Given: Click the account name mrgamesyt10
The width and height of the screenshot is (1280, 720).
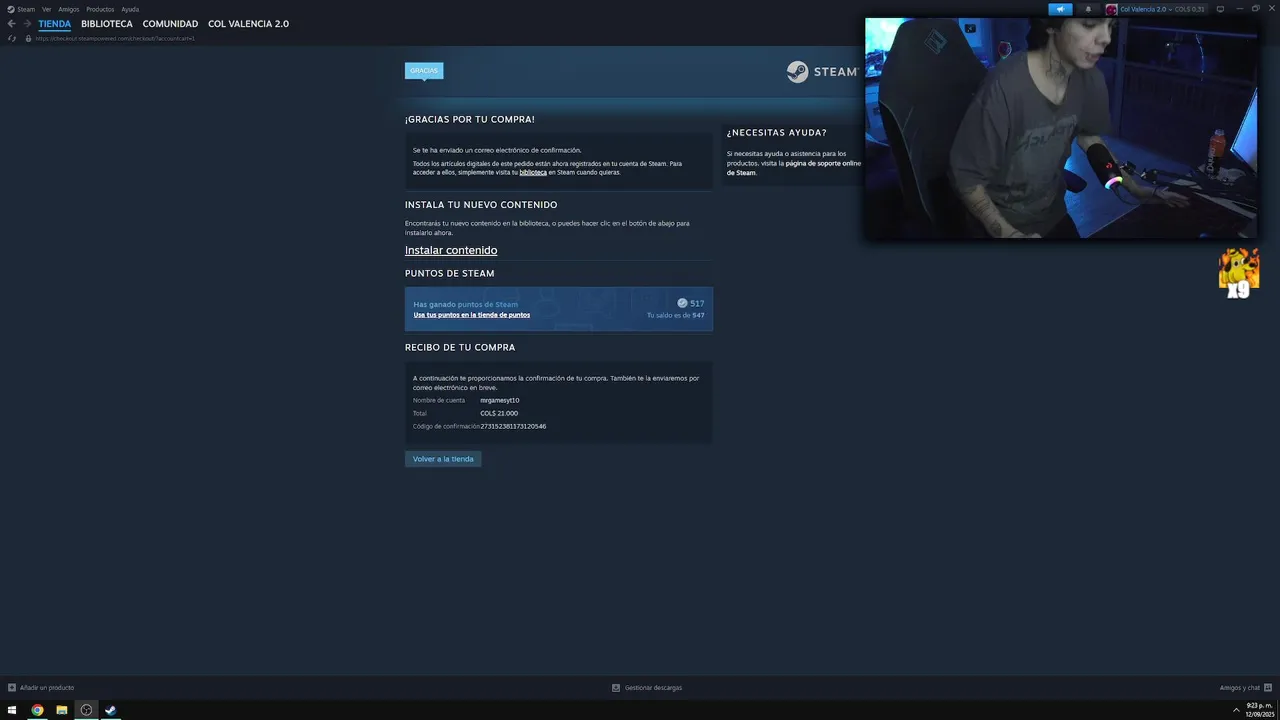Looking at the screenshot, I should [500, 400].
